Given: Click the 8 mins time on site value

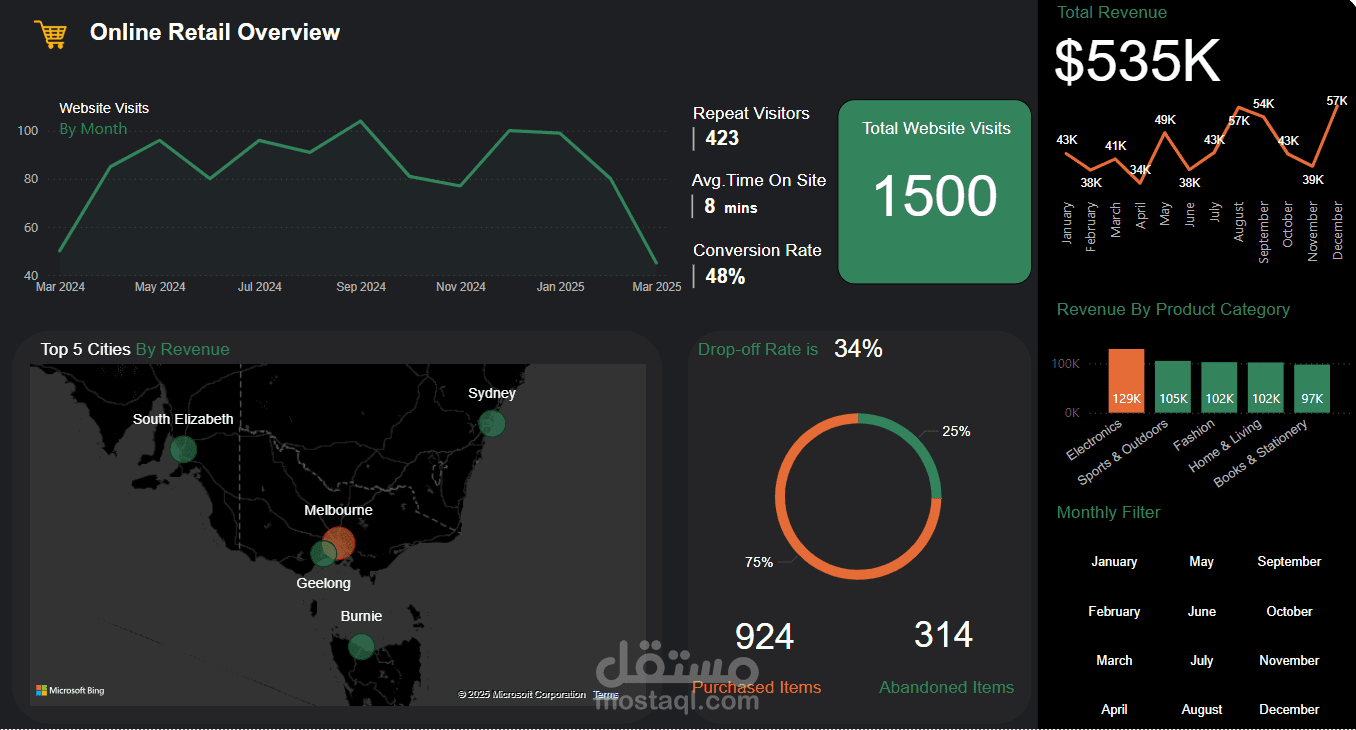Looking at the screenshot, I should coord(730,206).
